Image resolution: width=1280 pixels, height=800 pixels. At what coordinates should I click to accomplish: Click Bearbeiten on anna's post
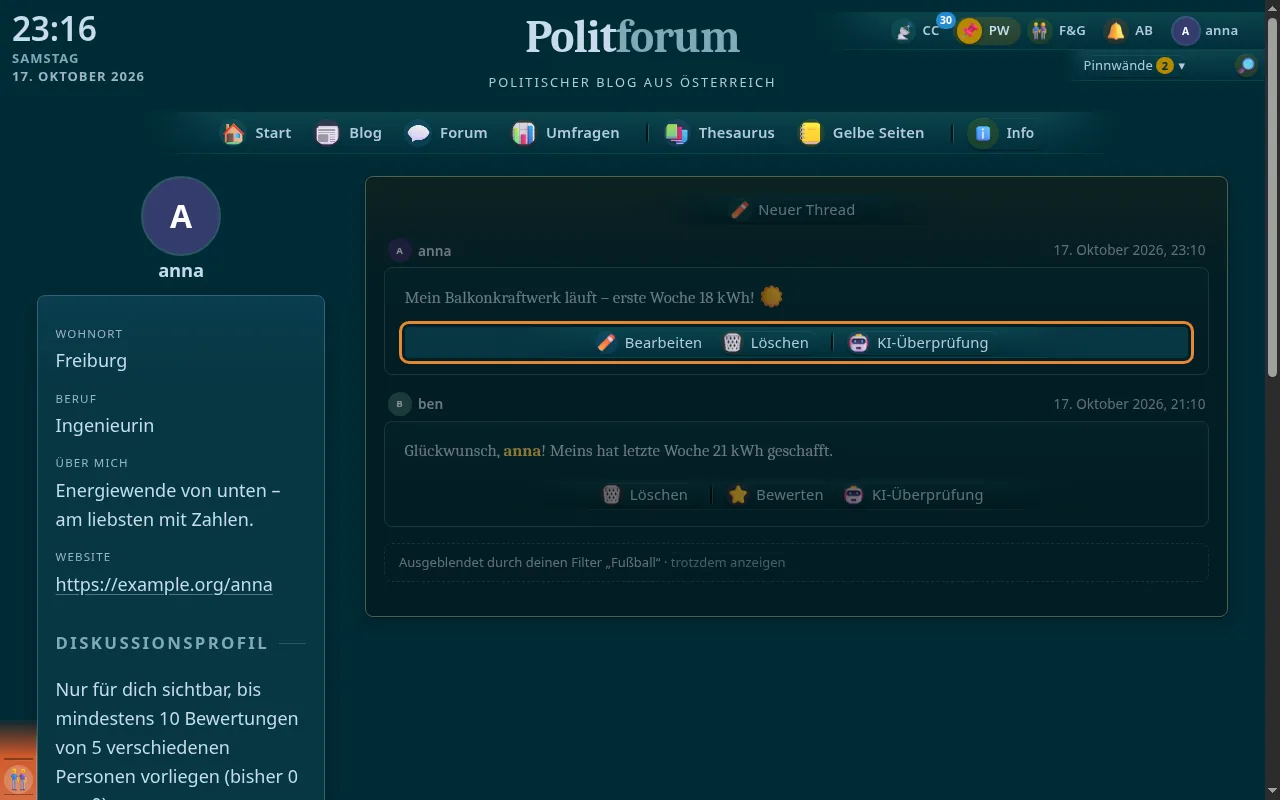650,343
